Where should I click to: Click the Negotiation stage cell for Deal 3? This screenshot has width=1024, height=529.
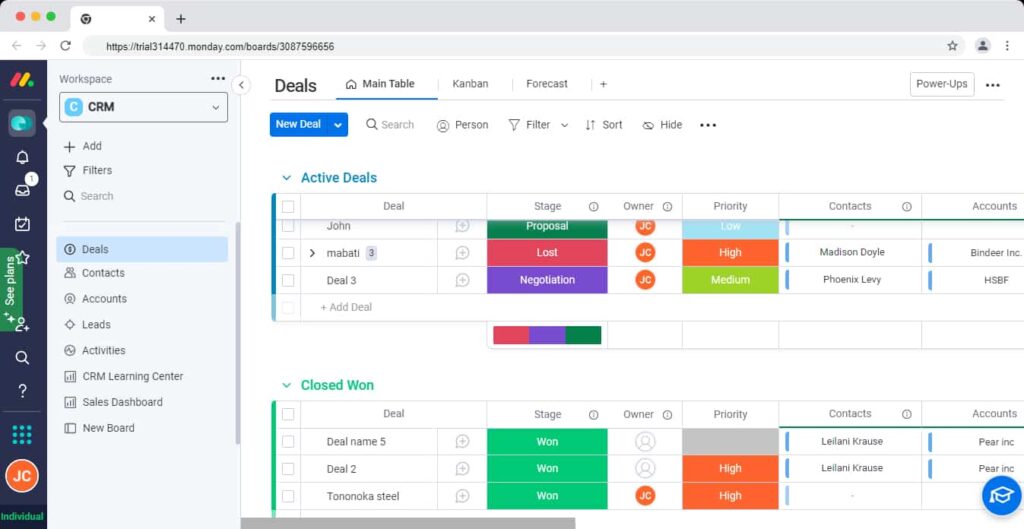[547, 280]
